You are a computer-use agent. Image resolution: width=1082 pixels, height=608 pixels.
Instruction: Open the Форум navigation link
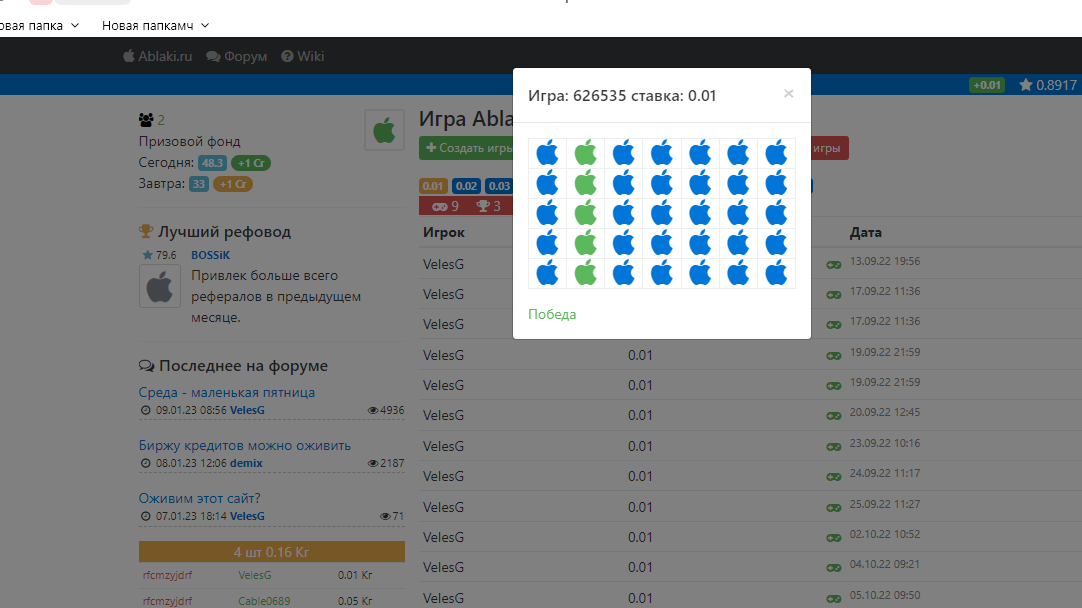(237, 56)
